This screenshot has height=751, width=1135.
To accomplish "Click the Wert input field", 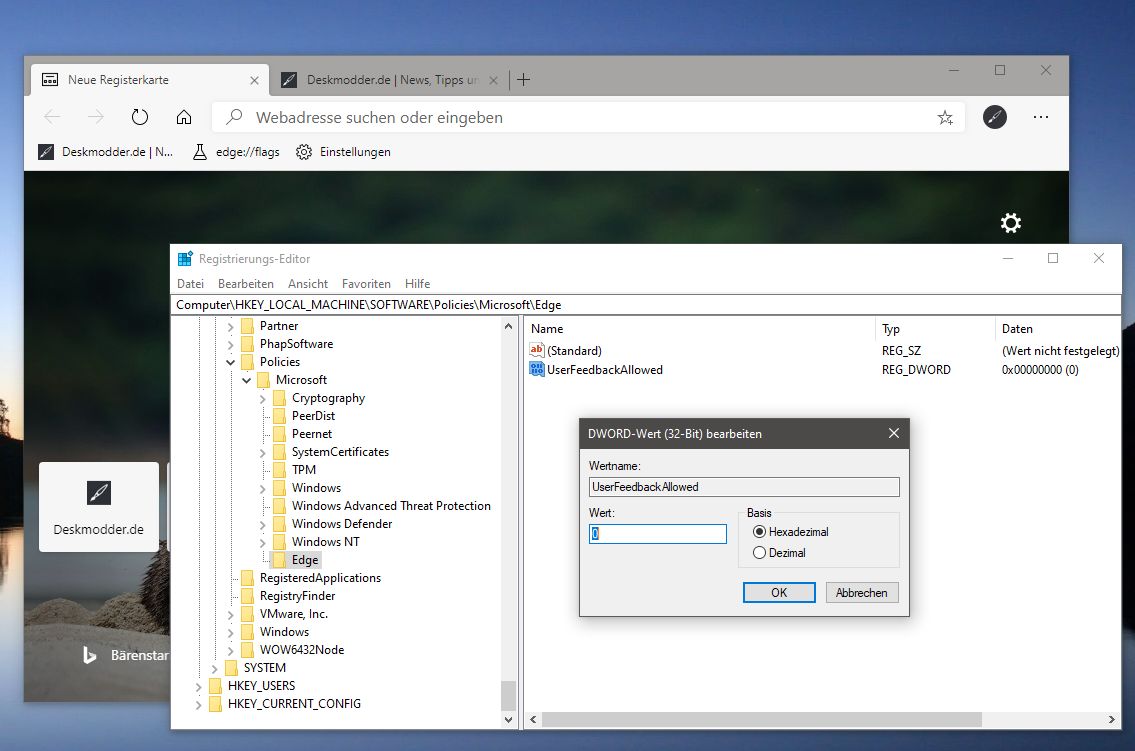I will pyautogui.click(x=657, y=534).
